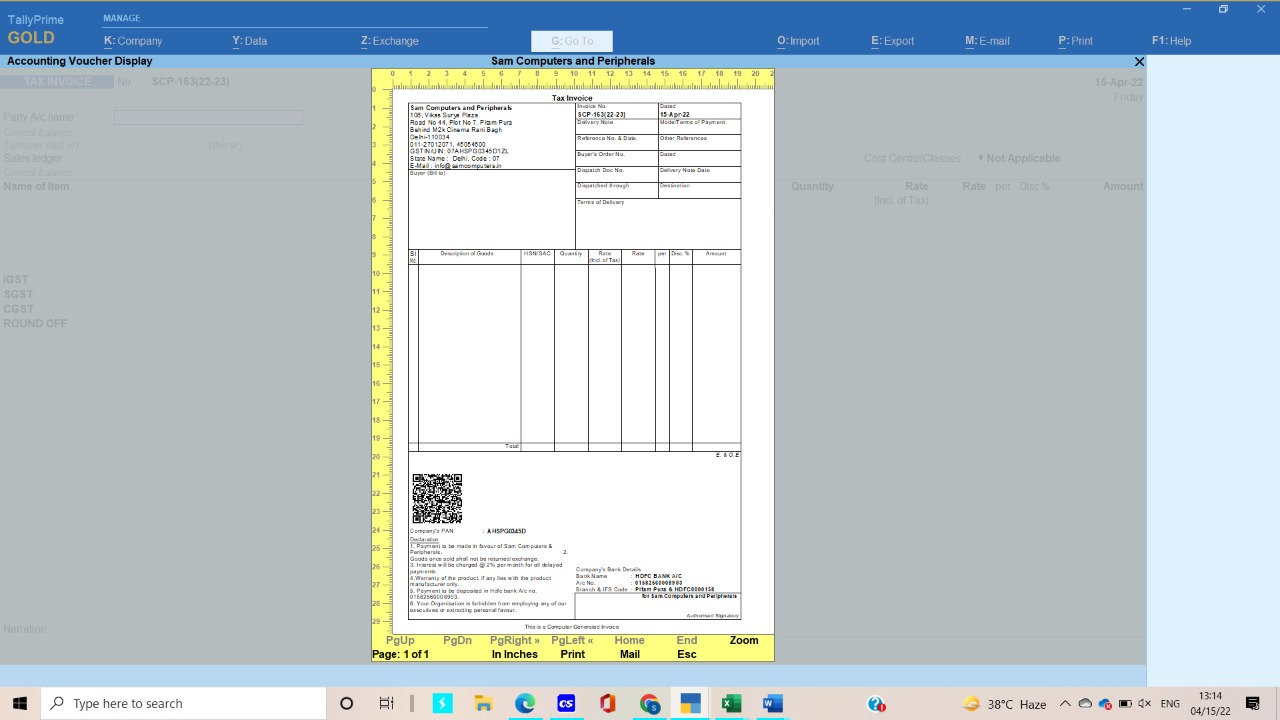Click the invoice page preview title 'Tax Invoice'

[572, 98]
